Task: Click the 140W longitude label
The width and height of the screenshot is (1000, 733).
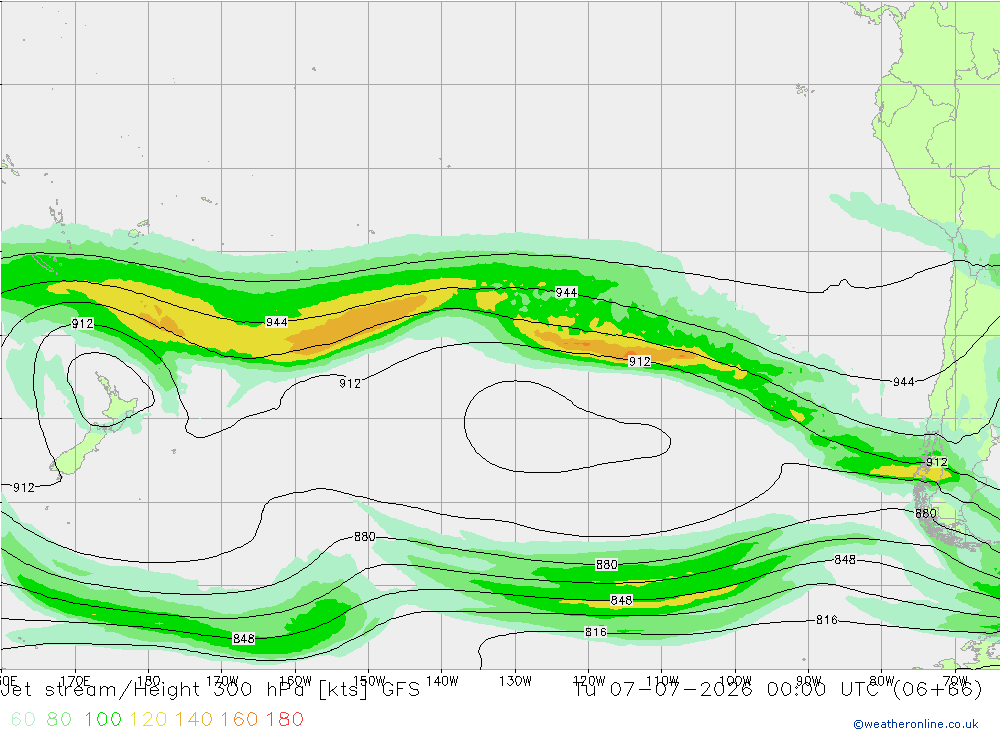Action: tap(442, 681)
